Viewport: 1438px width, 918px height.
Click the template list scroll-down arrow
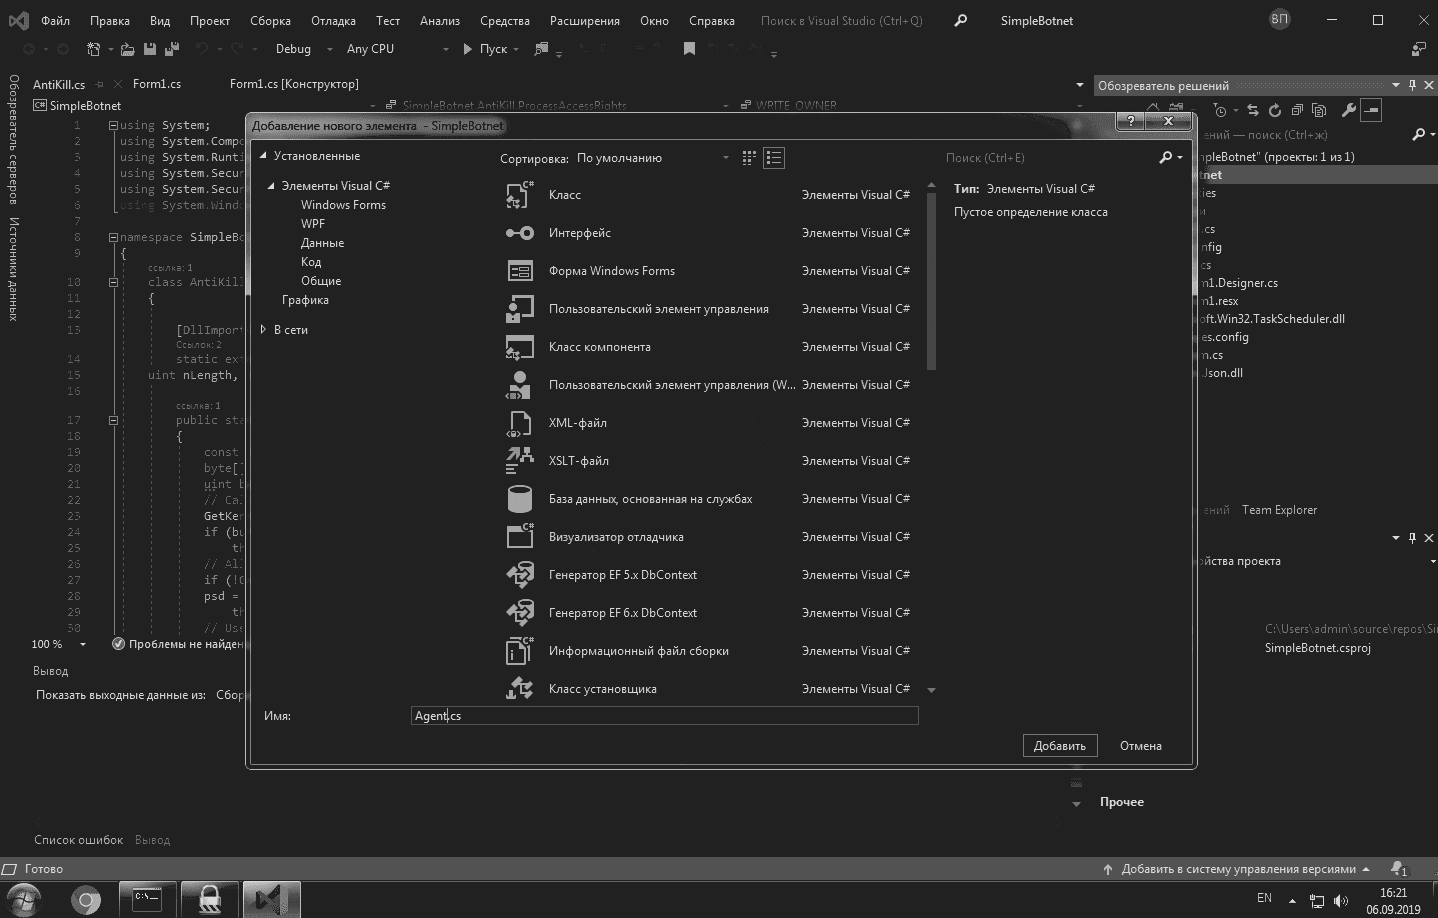(931, 690)
